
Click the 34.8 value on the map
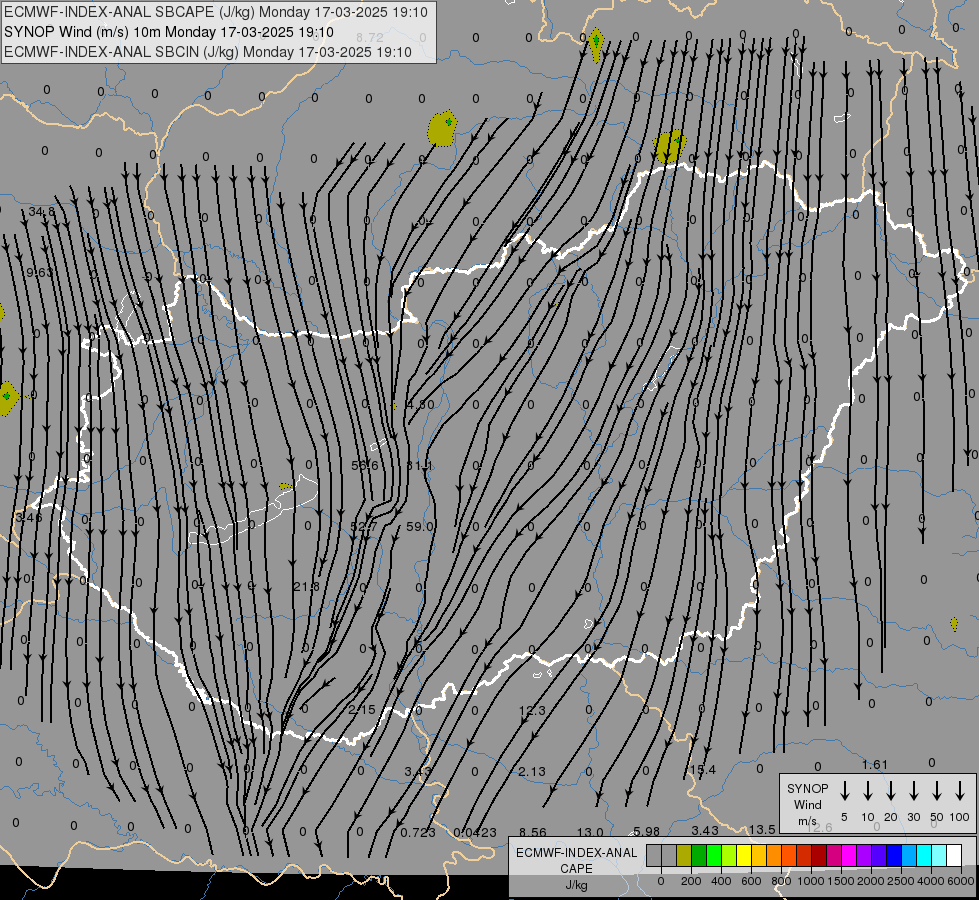41,212
